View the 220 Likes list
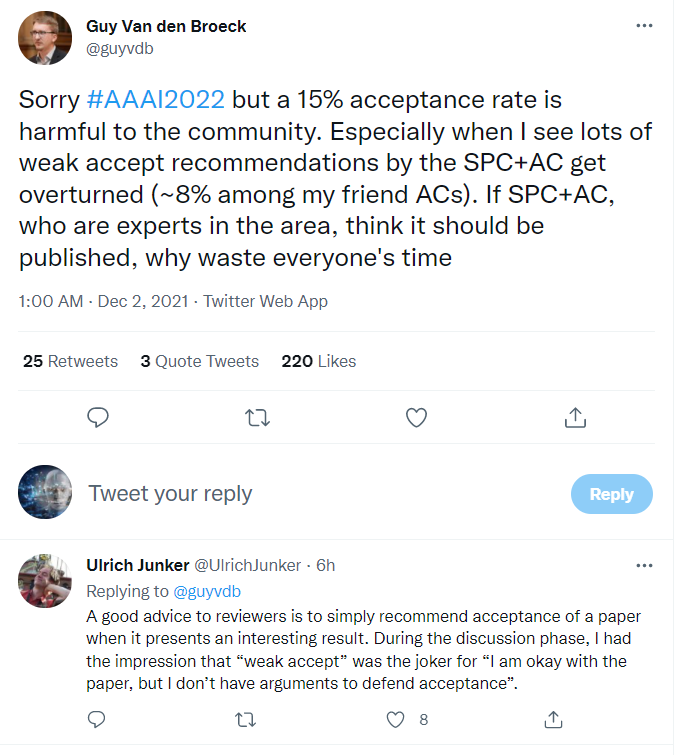699x755 pixels. pyautogui.click(x=318, y=361)
